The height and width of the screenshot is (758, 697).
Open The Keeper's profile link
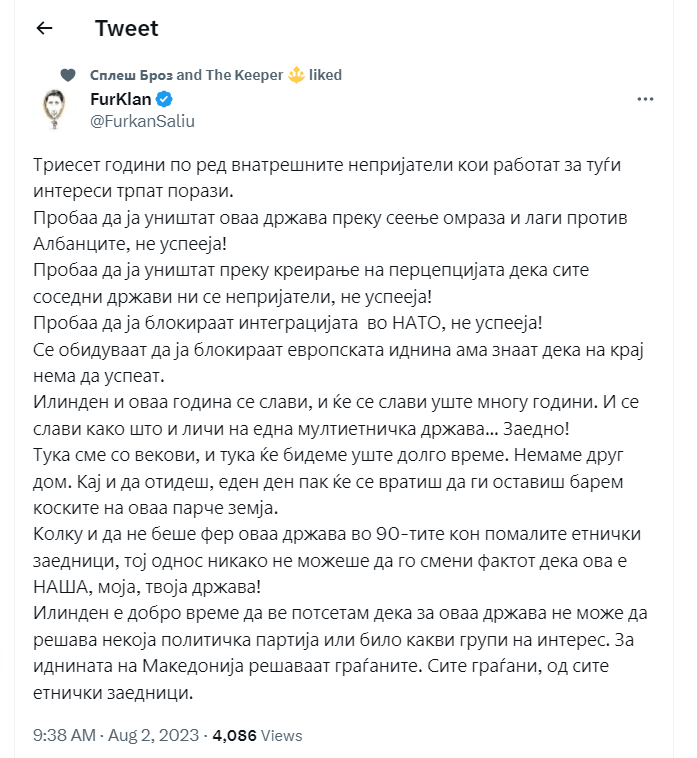[244, 75]
